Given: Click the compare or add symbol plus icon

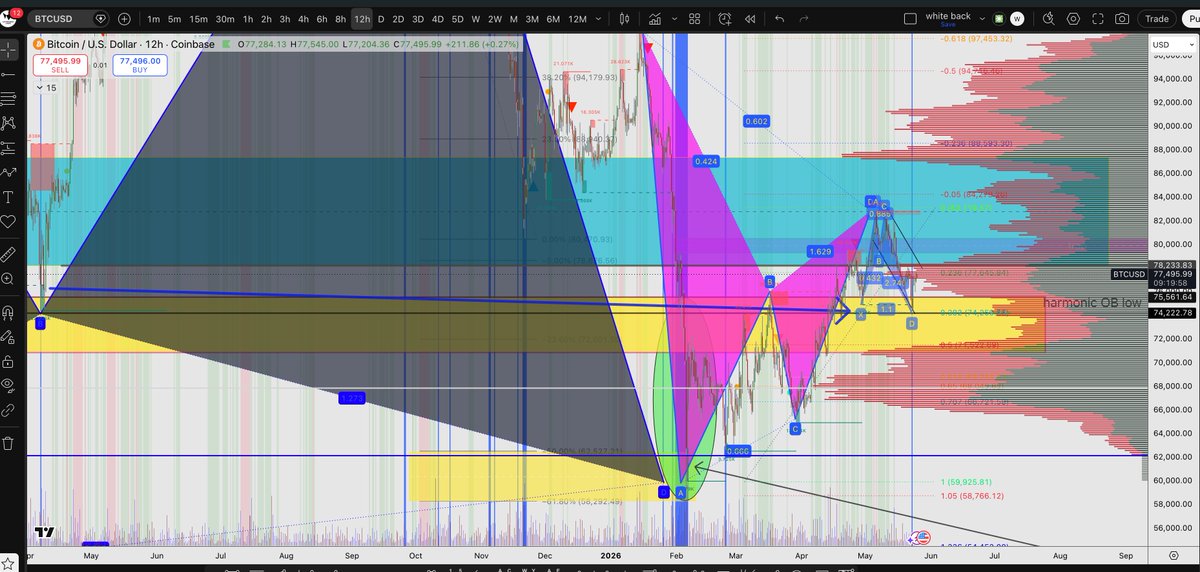Looking at the screenshot, I should [x=124, y=18].
